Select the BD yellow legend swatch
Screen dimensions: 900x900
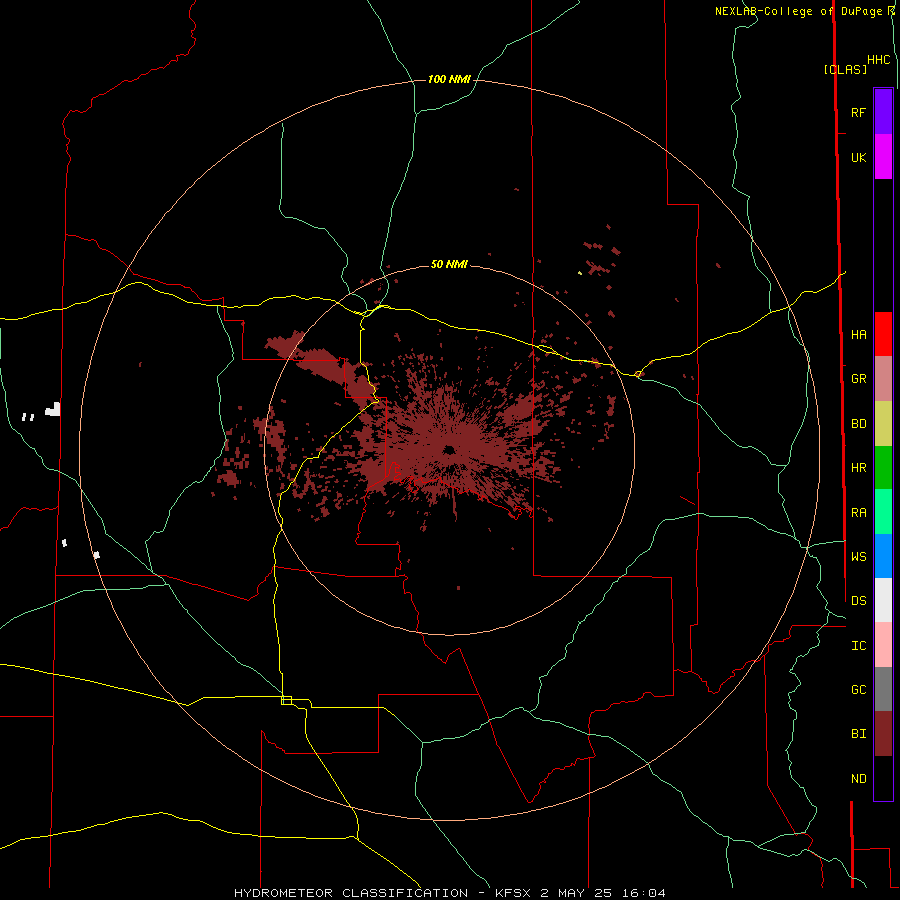[883, 424]
